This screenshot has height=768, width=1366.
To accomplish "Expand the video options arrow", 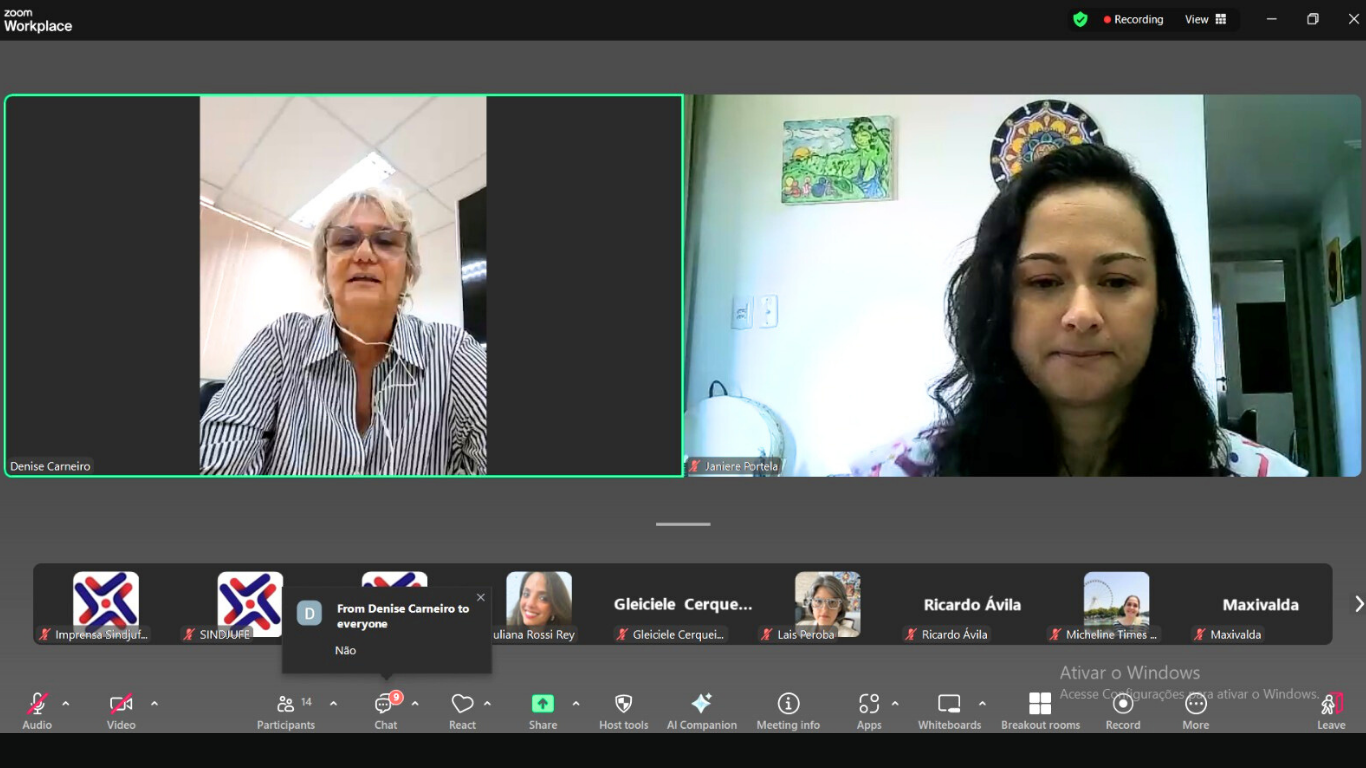I will 154,703.
